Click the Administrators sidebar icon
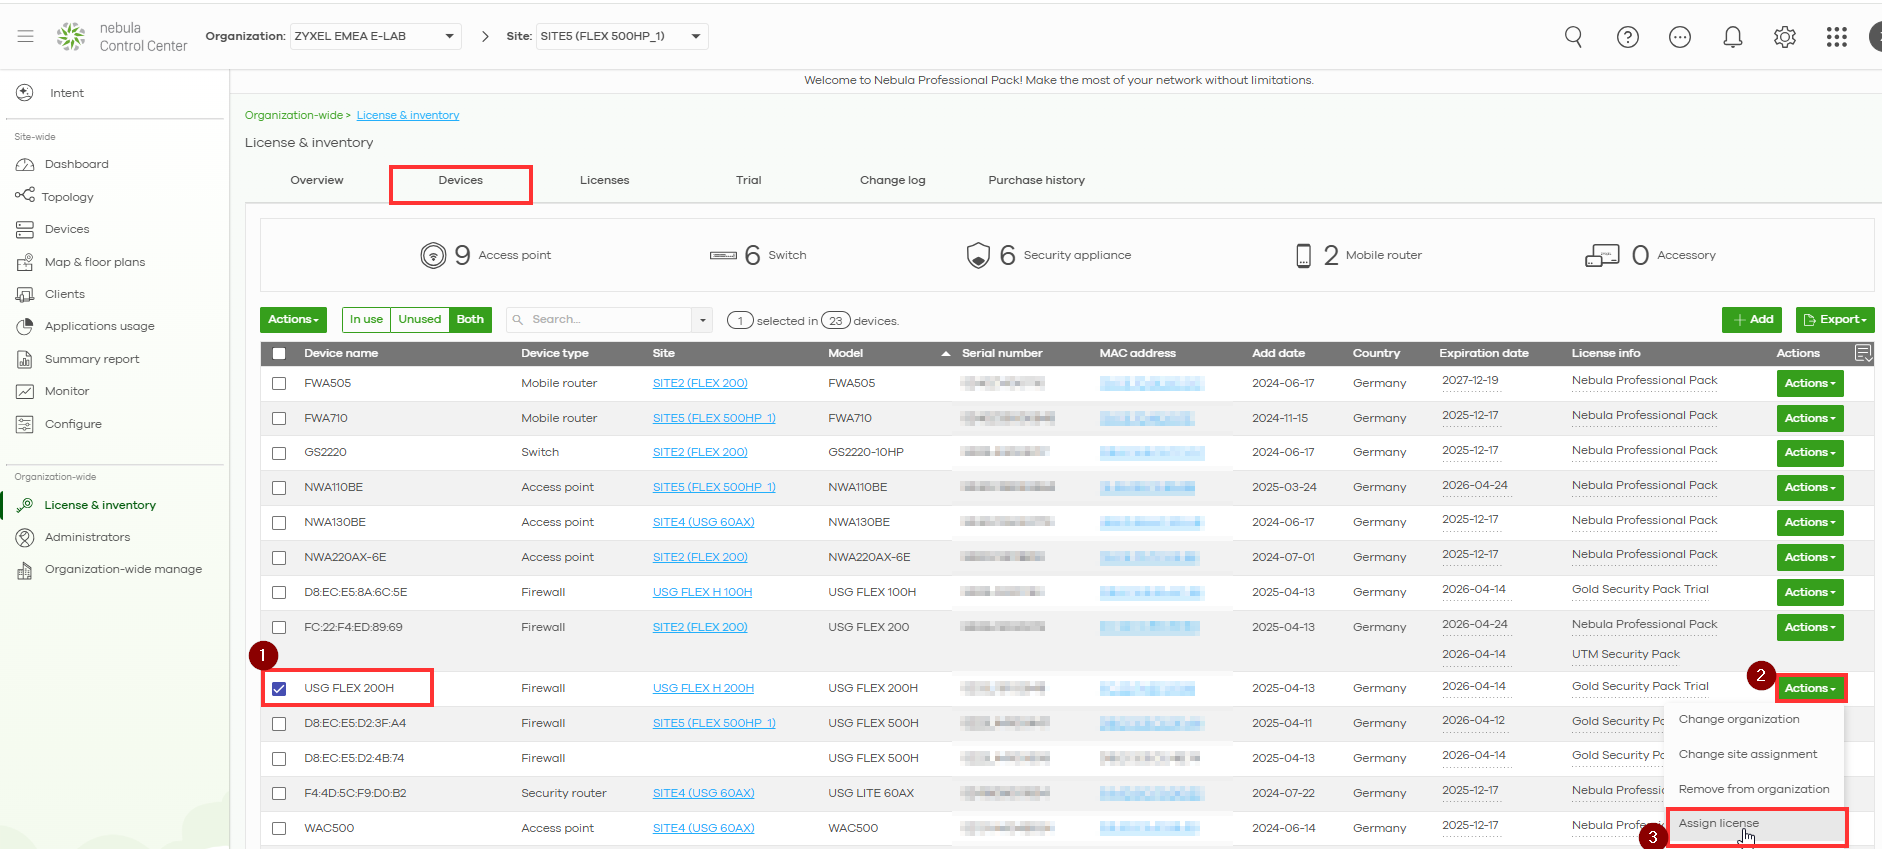The height and width of the screenshot is (849, 1882). pos(25,537)
